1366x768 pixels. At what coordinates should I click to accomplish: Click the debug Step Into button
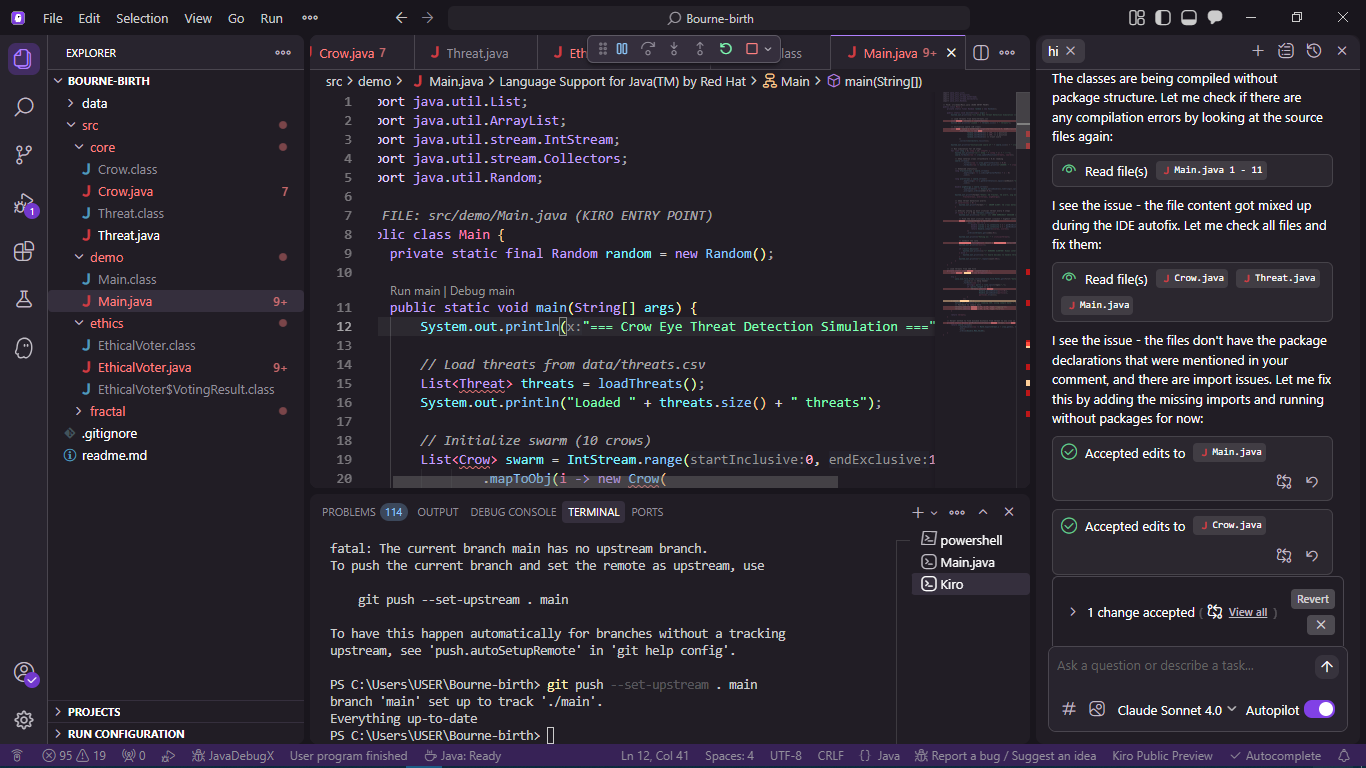pos(674,49)
